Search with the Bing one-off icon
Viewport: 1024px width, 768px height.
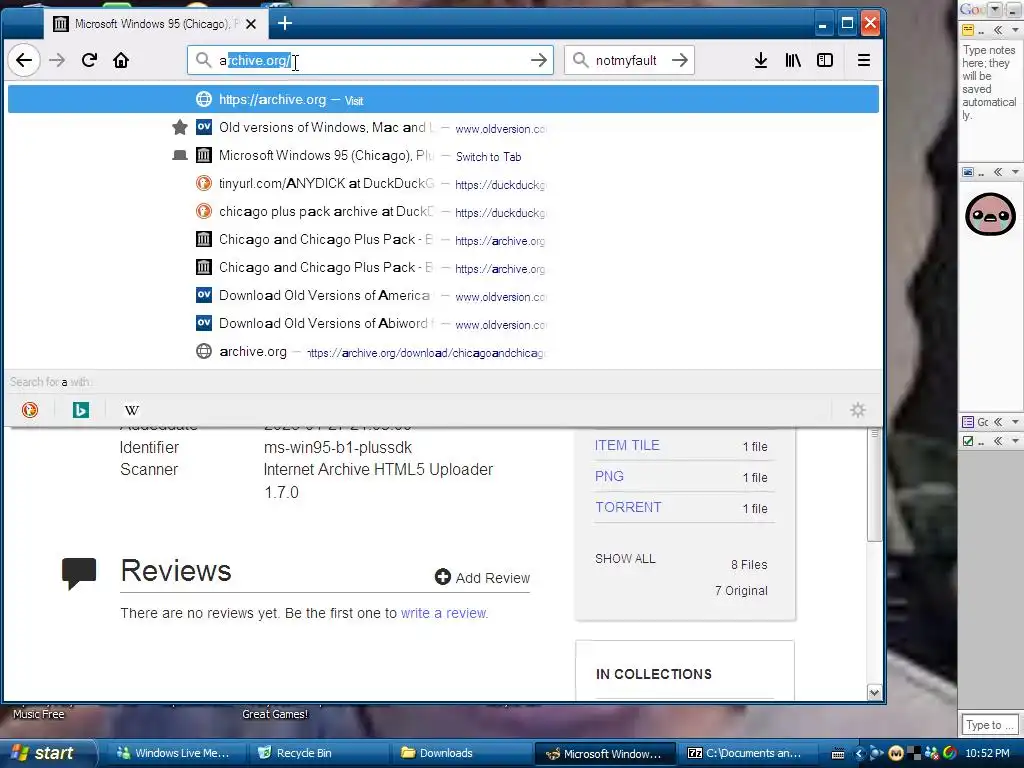pos(81,409)
